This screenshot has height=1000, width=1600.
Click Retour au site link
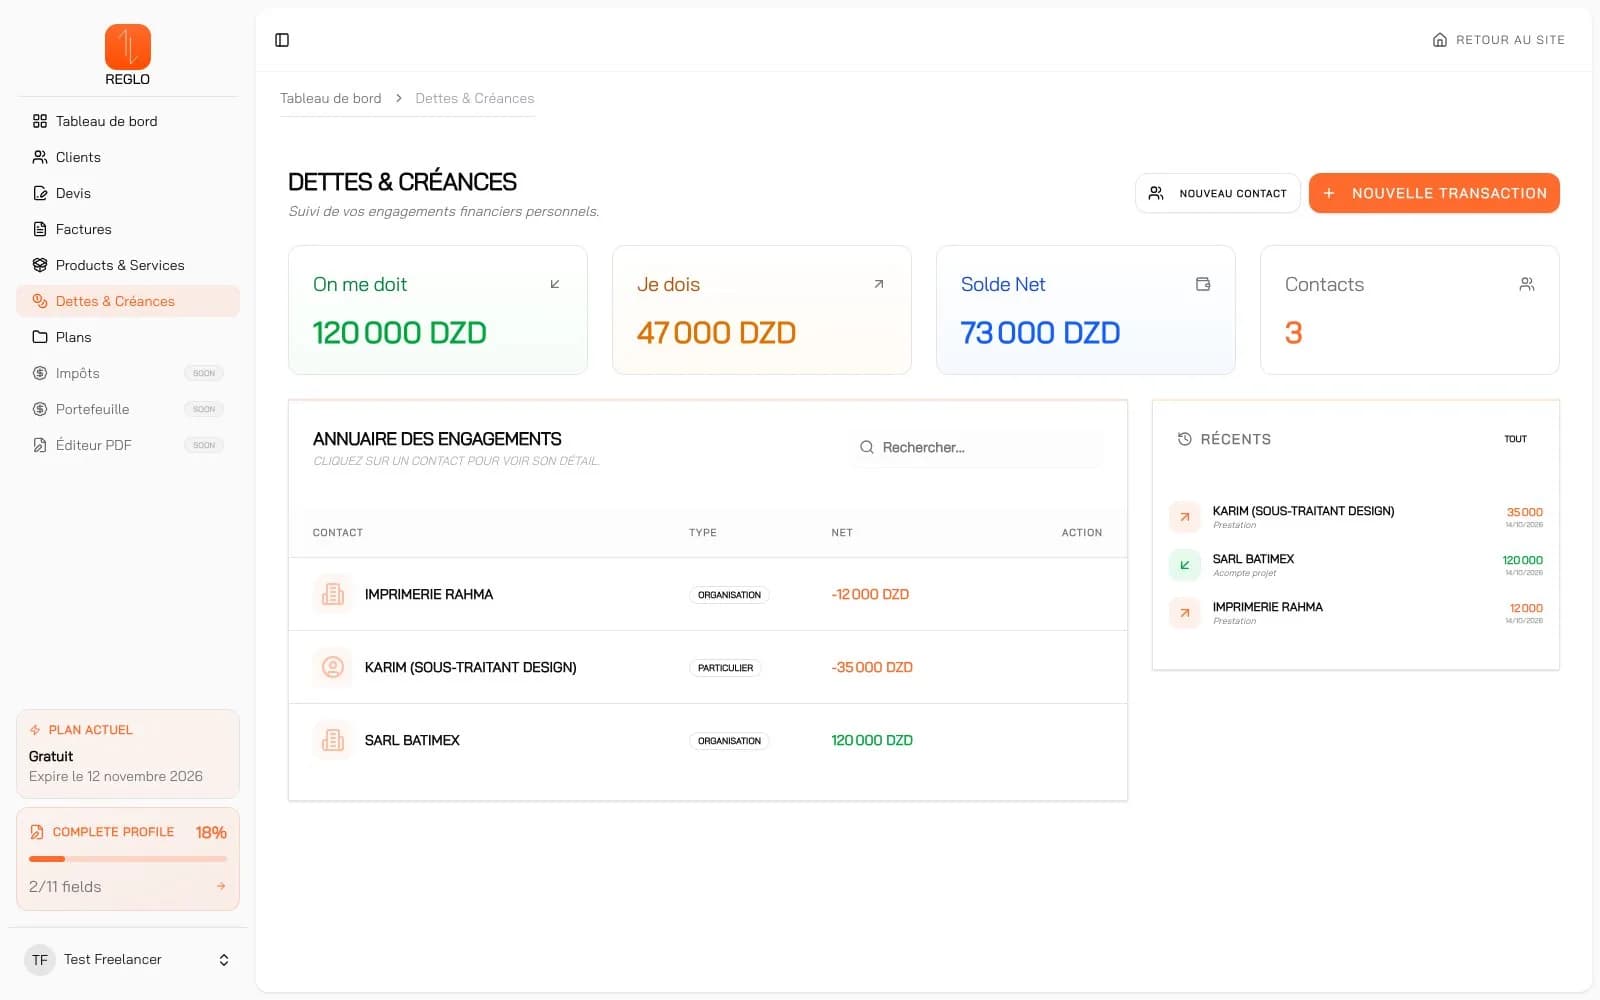[x=1499, y=40]
